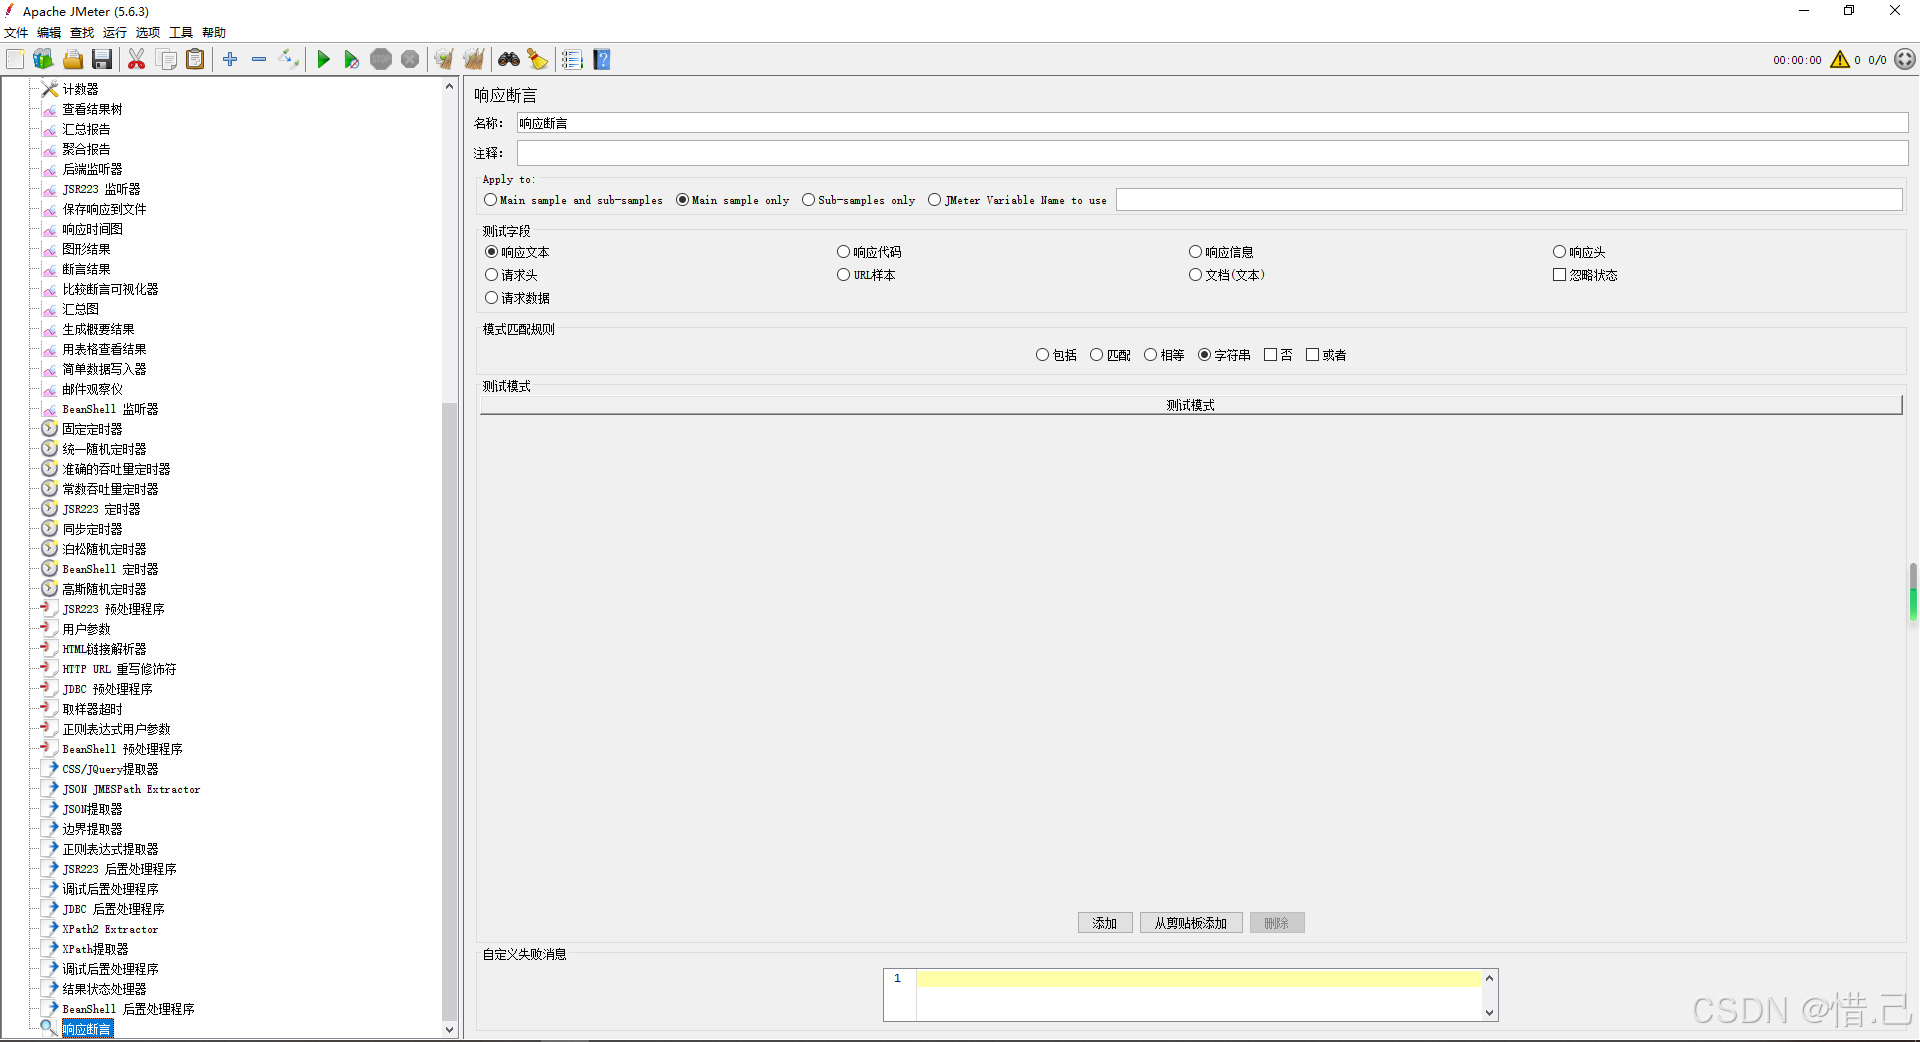Start the test with green play icon
This screenshot has width=1920, height=1042.
tap(323, 60)
